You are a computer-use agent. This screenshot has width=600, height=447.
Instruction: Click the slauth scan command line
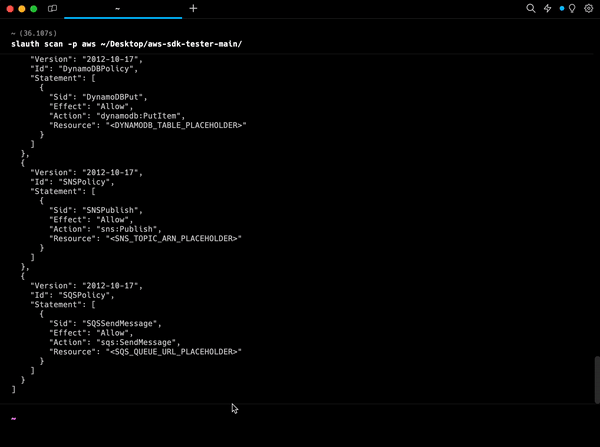127,44
